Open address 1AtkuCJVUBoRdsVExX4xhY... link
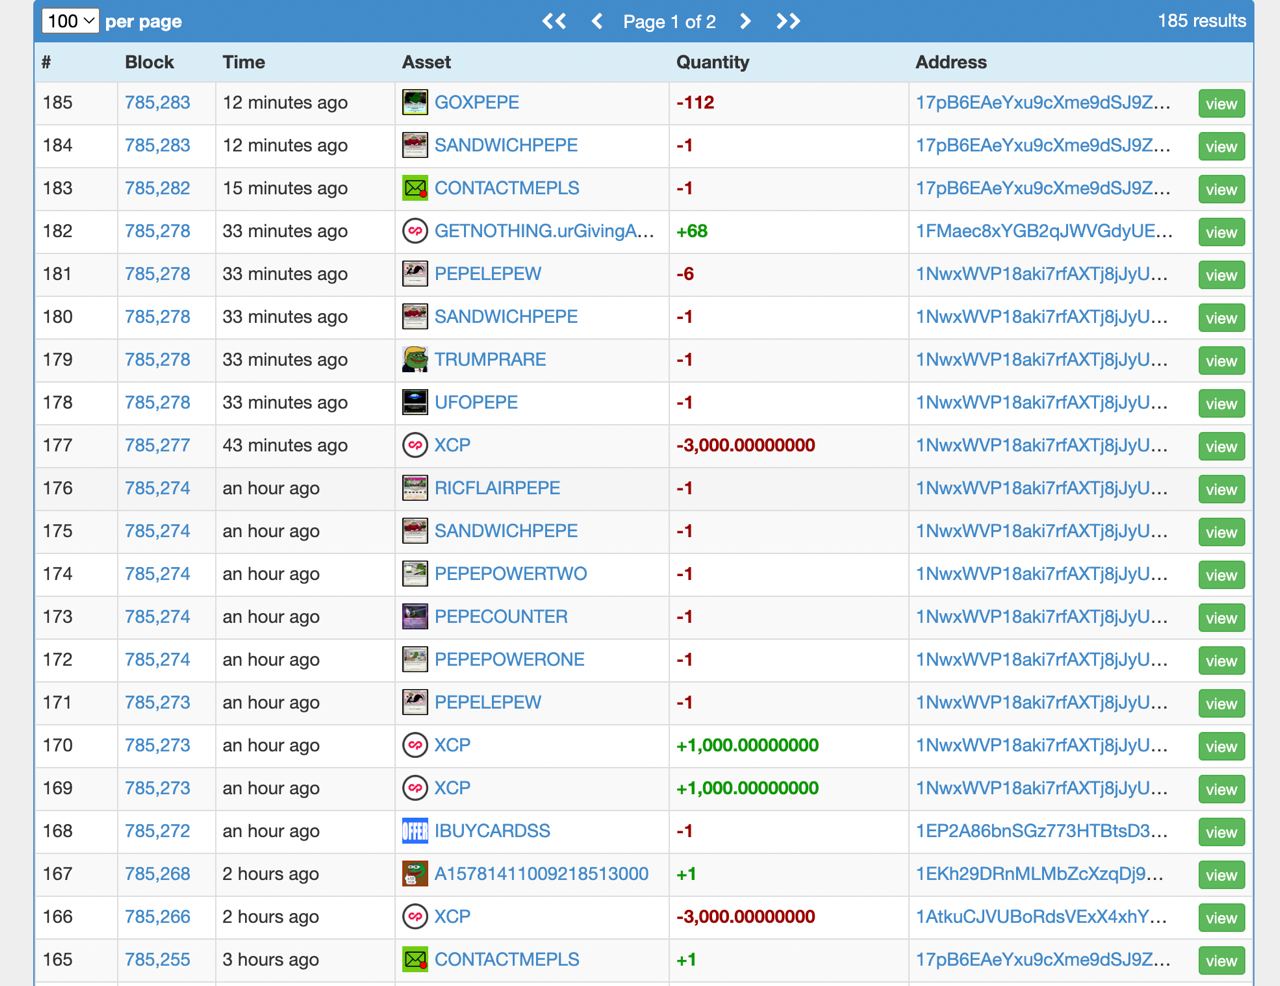1280x986 pixels. [x=1041, y=917]
